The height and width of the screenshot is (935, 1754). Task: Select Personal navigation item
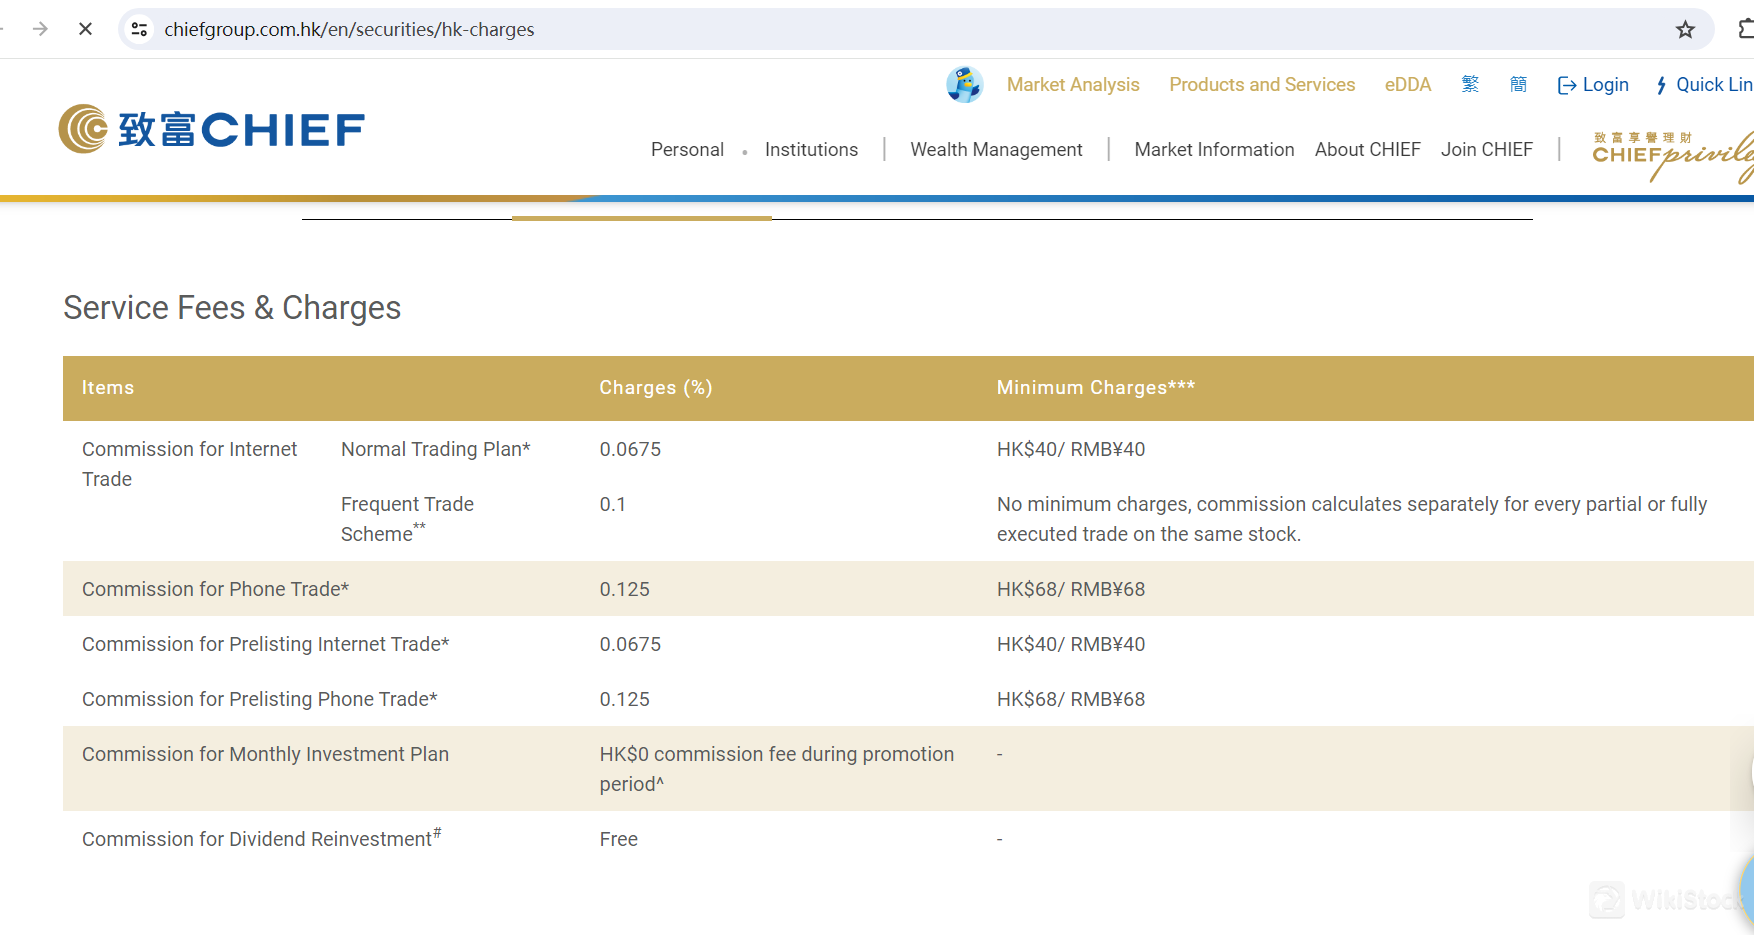pyautogui.click(x=687, y=150)
